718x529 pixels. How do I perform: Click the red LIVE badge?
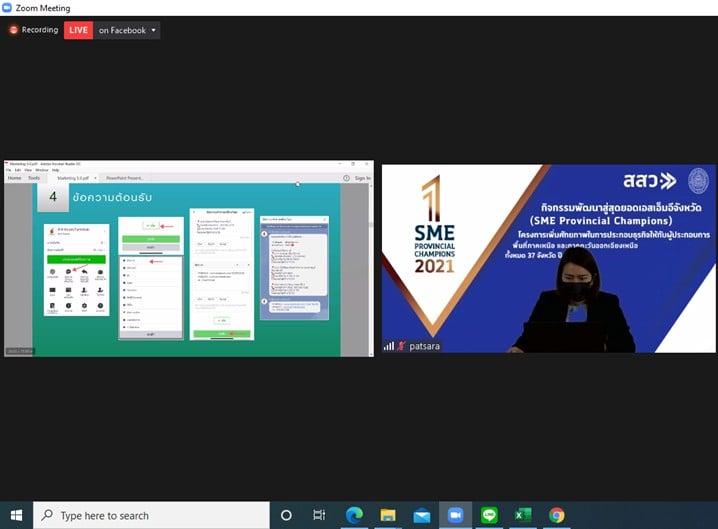[x=78, y=30]
